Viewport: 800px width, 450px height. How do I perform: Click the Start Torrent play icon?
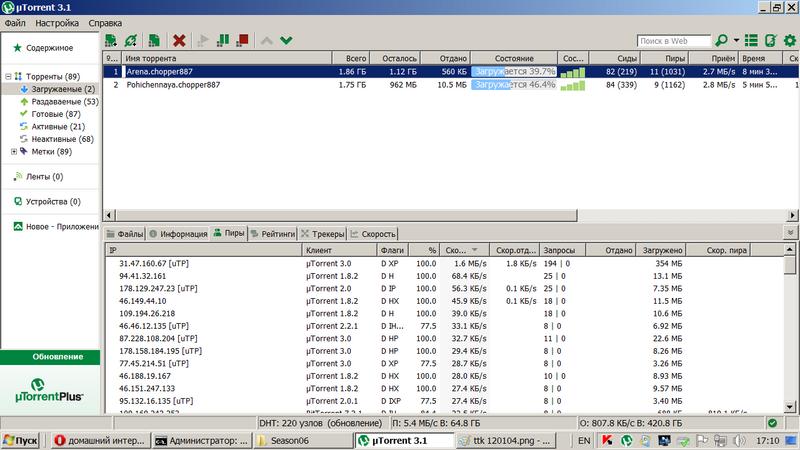coord(203,40)
